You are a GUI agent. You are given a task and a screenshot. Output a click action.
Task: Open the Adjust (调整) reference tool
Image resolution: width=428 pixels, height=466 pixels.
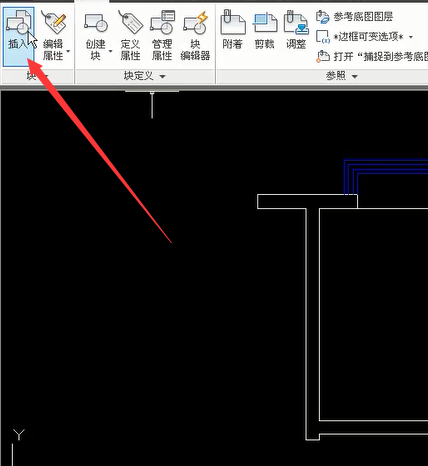(x=296, y=30)
